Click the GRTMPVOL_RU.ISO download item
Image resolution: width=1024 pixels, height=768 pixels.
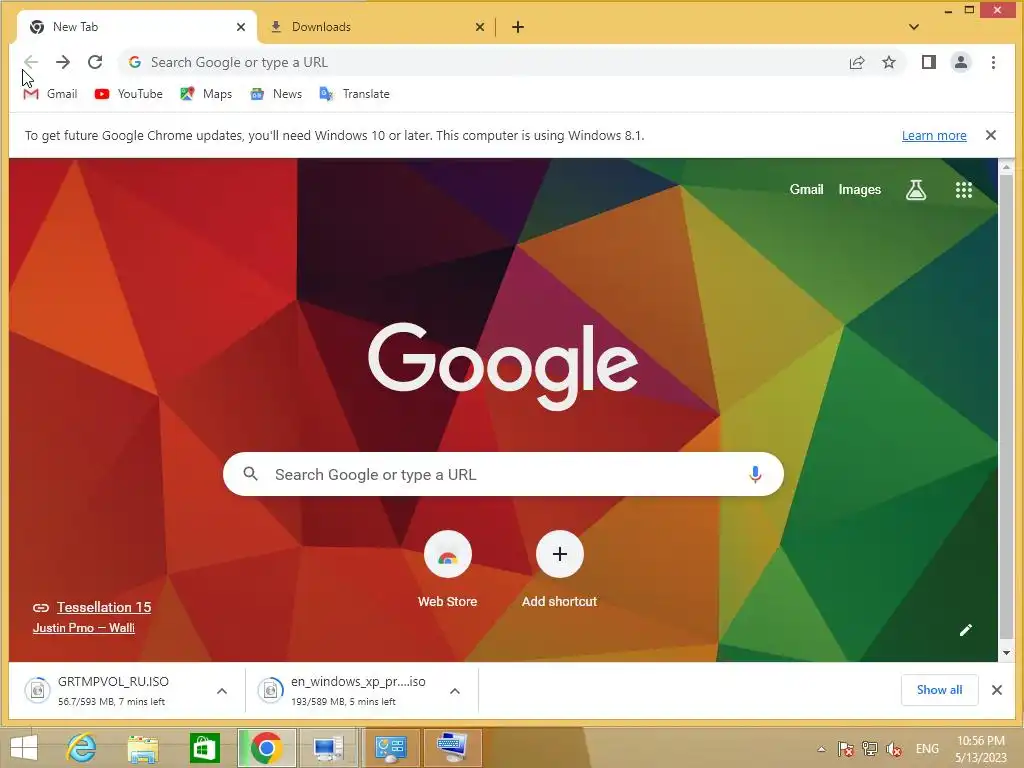point(115,690)
